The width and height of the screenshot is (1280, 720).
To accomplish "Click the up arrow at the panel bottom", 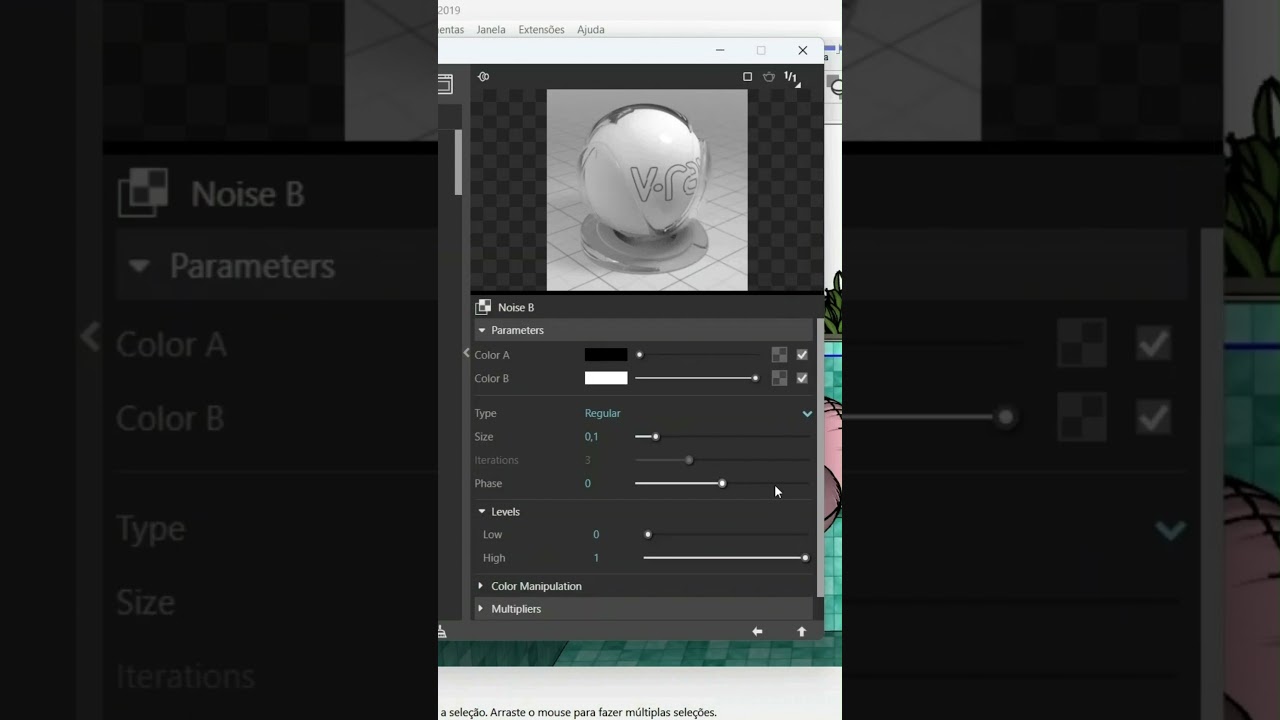I will tap(801, 631).
